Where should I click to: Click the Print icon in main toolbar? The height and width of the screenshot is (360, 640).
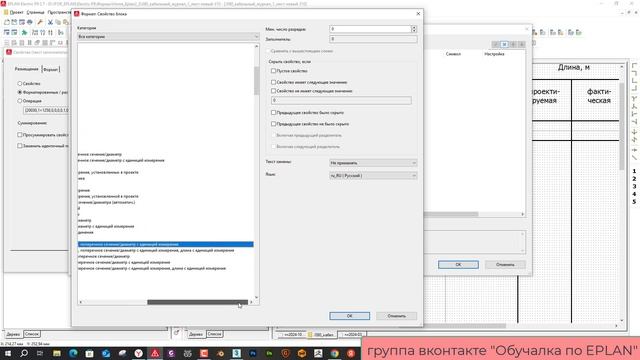[30, 22]
